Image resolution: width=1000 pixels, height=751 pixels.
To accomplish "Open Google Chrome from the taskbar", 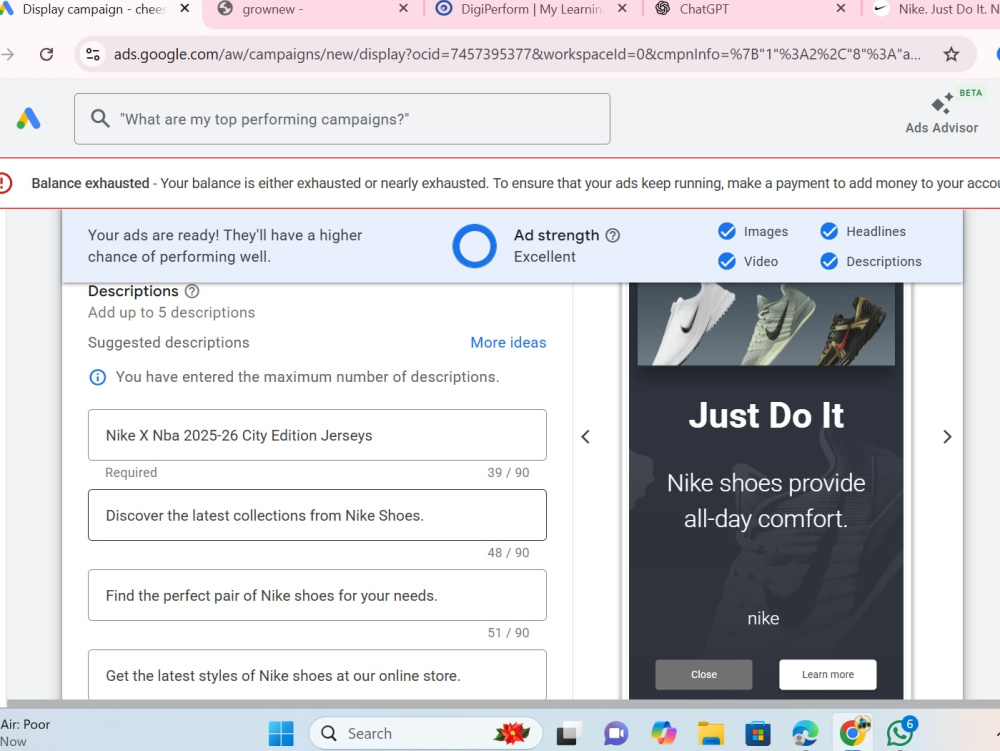I will [853, 733].
